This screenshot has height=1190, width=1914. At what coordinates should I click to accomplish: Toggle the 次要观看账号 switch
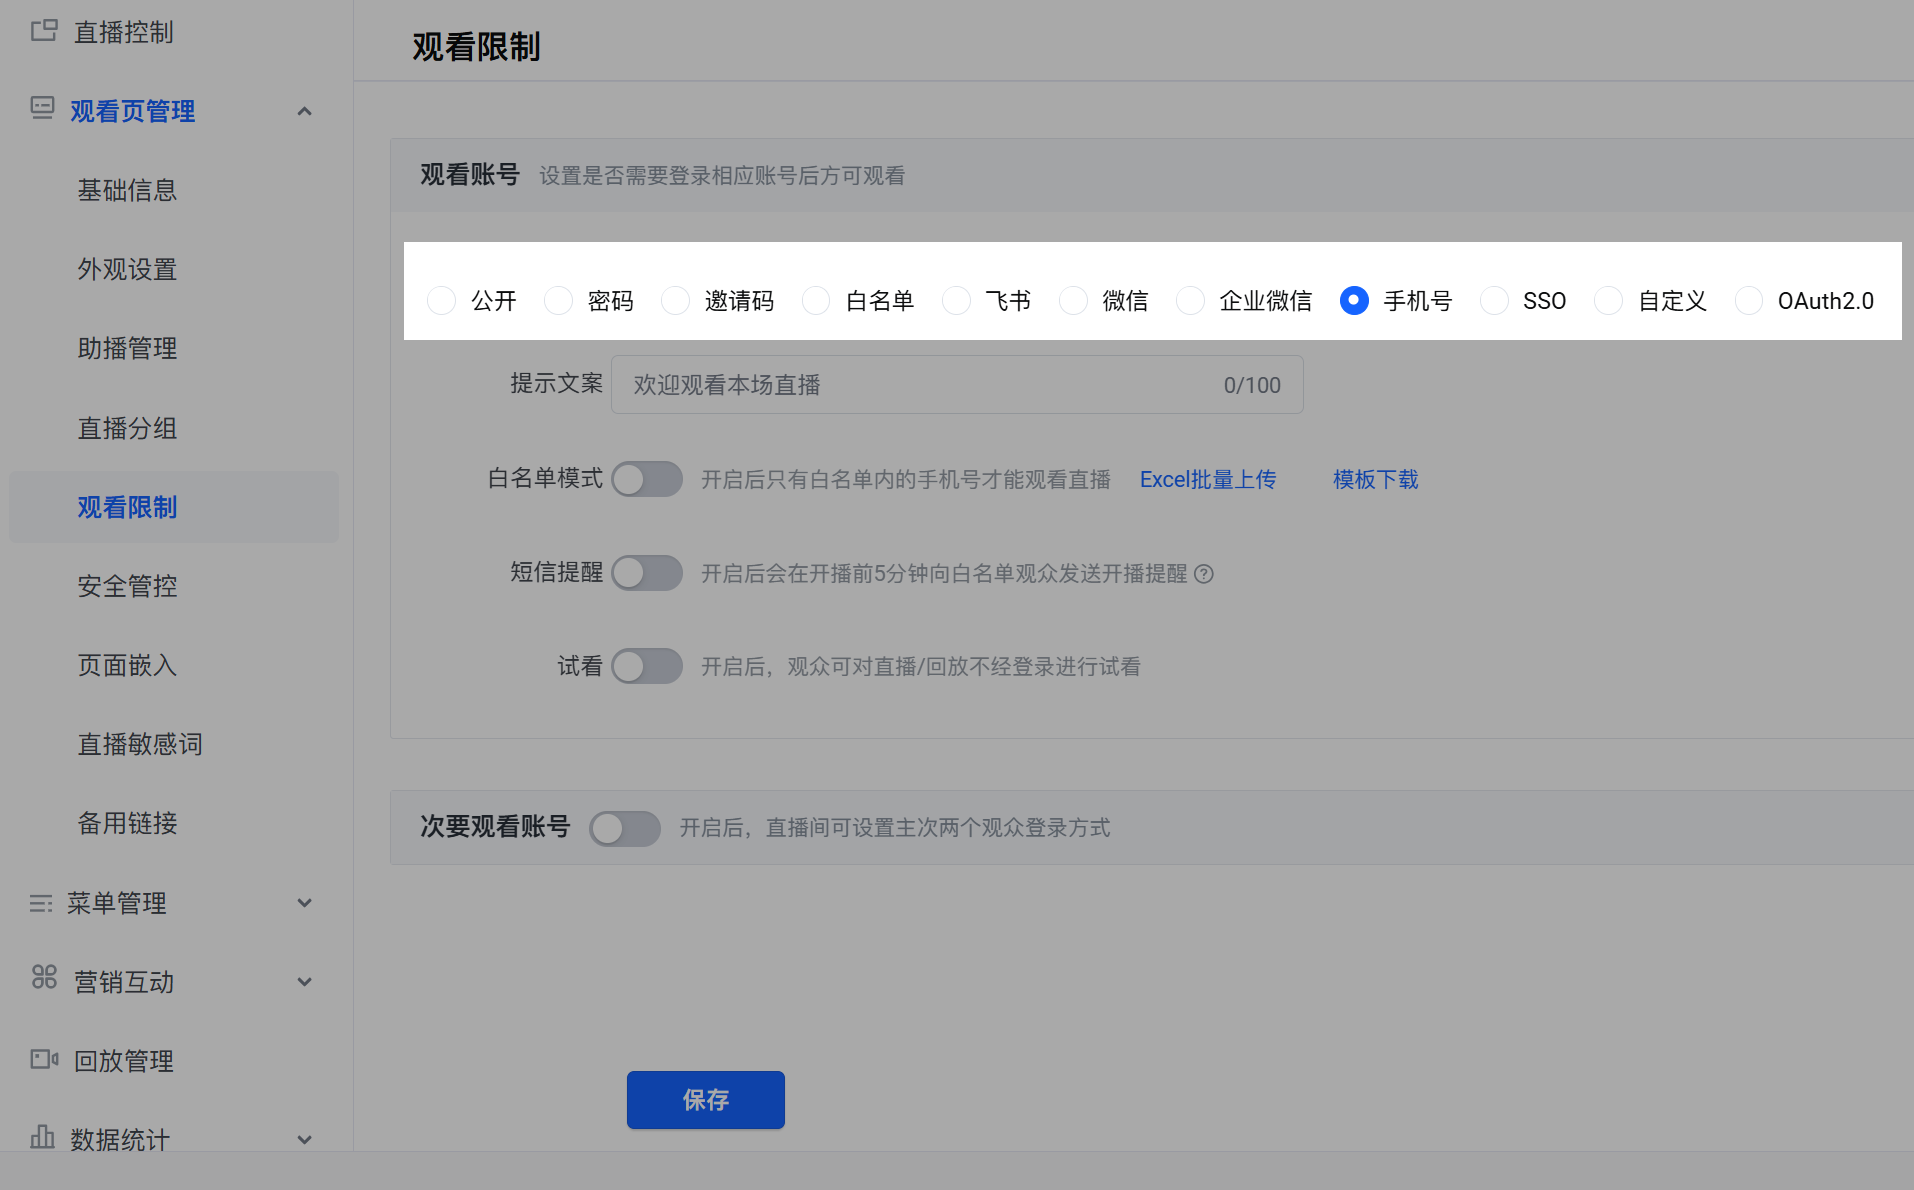click(x=625, y=828)
